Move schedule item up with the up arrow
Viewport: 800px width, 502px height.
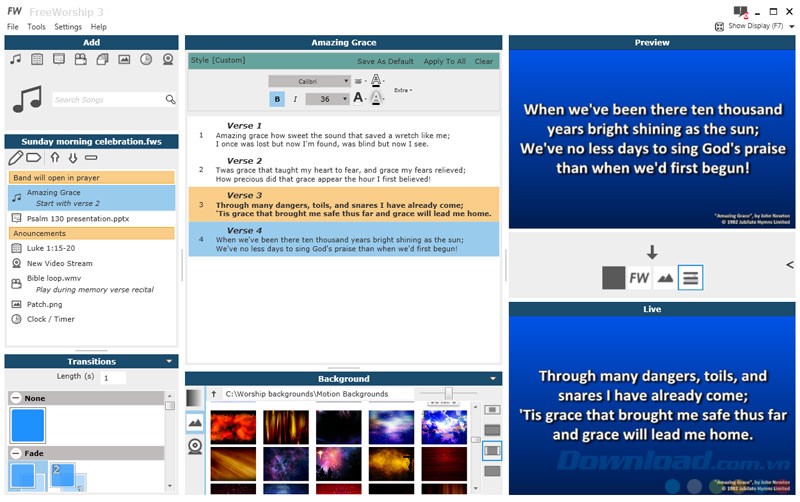55,158
